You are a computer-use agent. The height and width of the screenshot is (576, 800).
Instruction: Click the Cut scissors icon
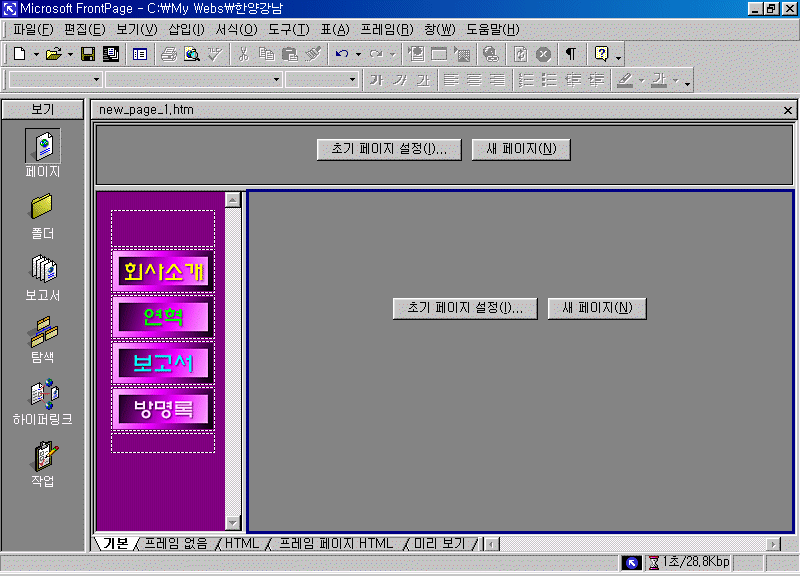coord(243,54)
